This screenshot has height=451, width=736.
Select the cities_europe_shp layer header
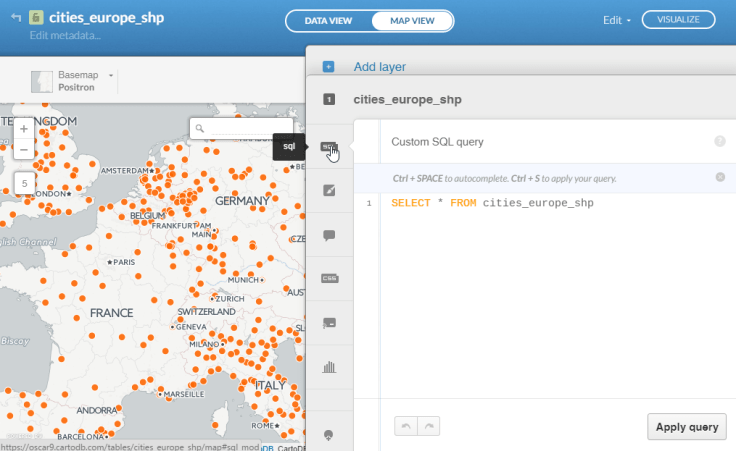pos(407,99)
